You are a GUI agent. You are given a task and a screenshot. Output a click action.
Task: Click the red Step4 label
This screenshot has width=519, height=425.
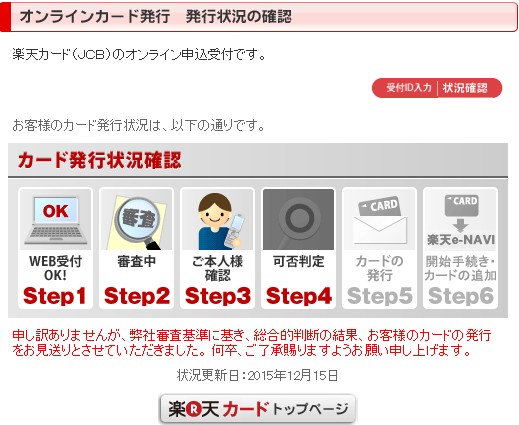click(x=299, y=296)
